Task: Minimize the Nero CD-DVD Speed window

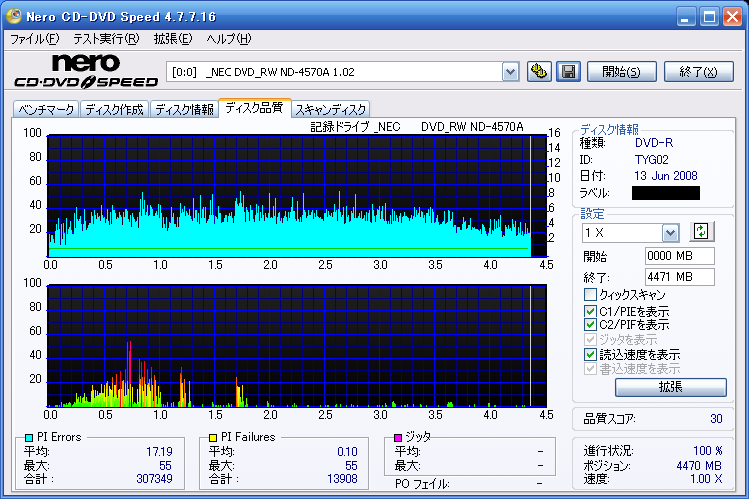Action: point(685,17)
